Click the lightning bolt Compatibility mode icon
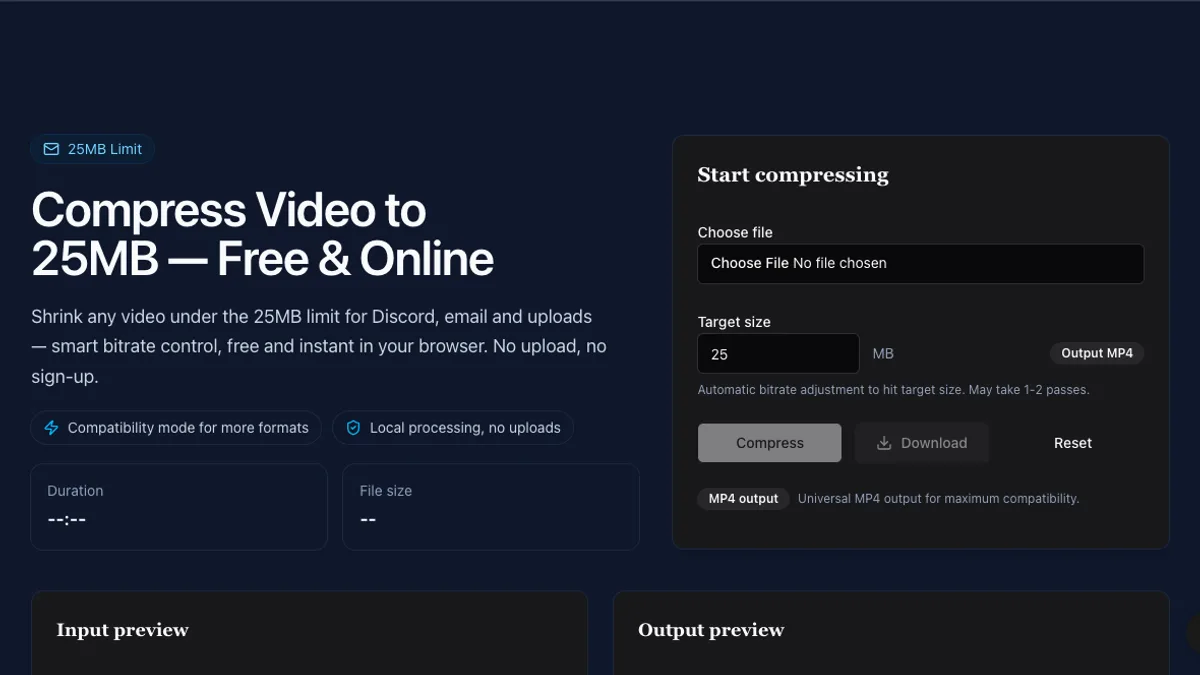 (x=51, y=428)
